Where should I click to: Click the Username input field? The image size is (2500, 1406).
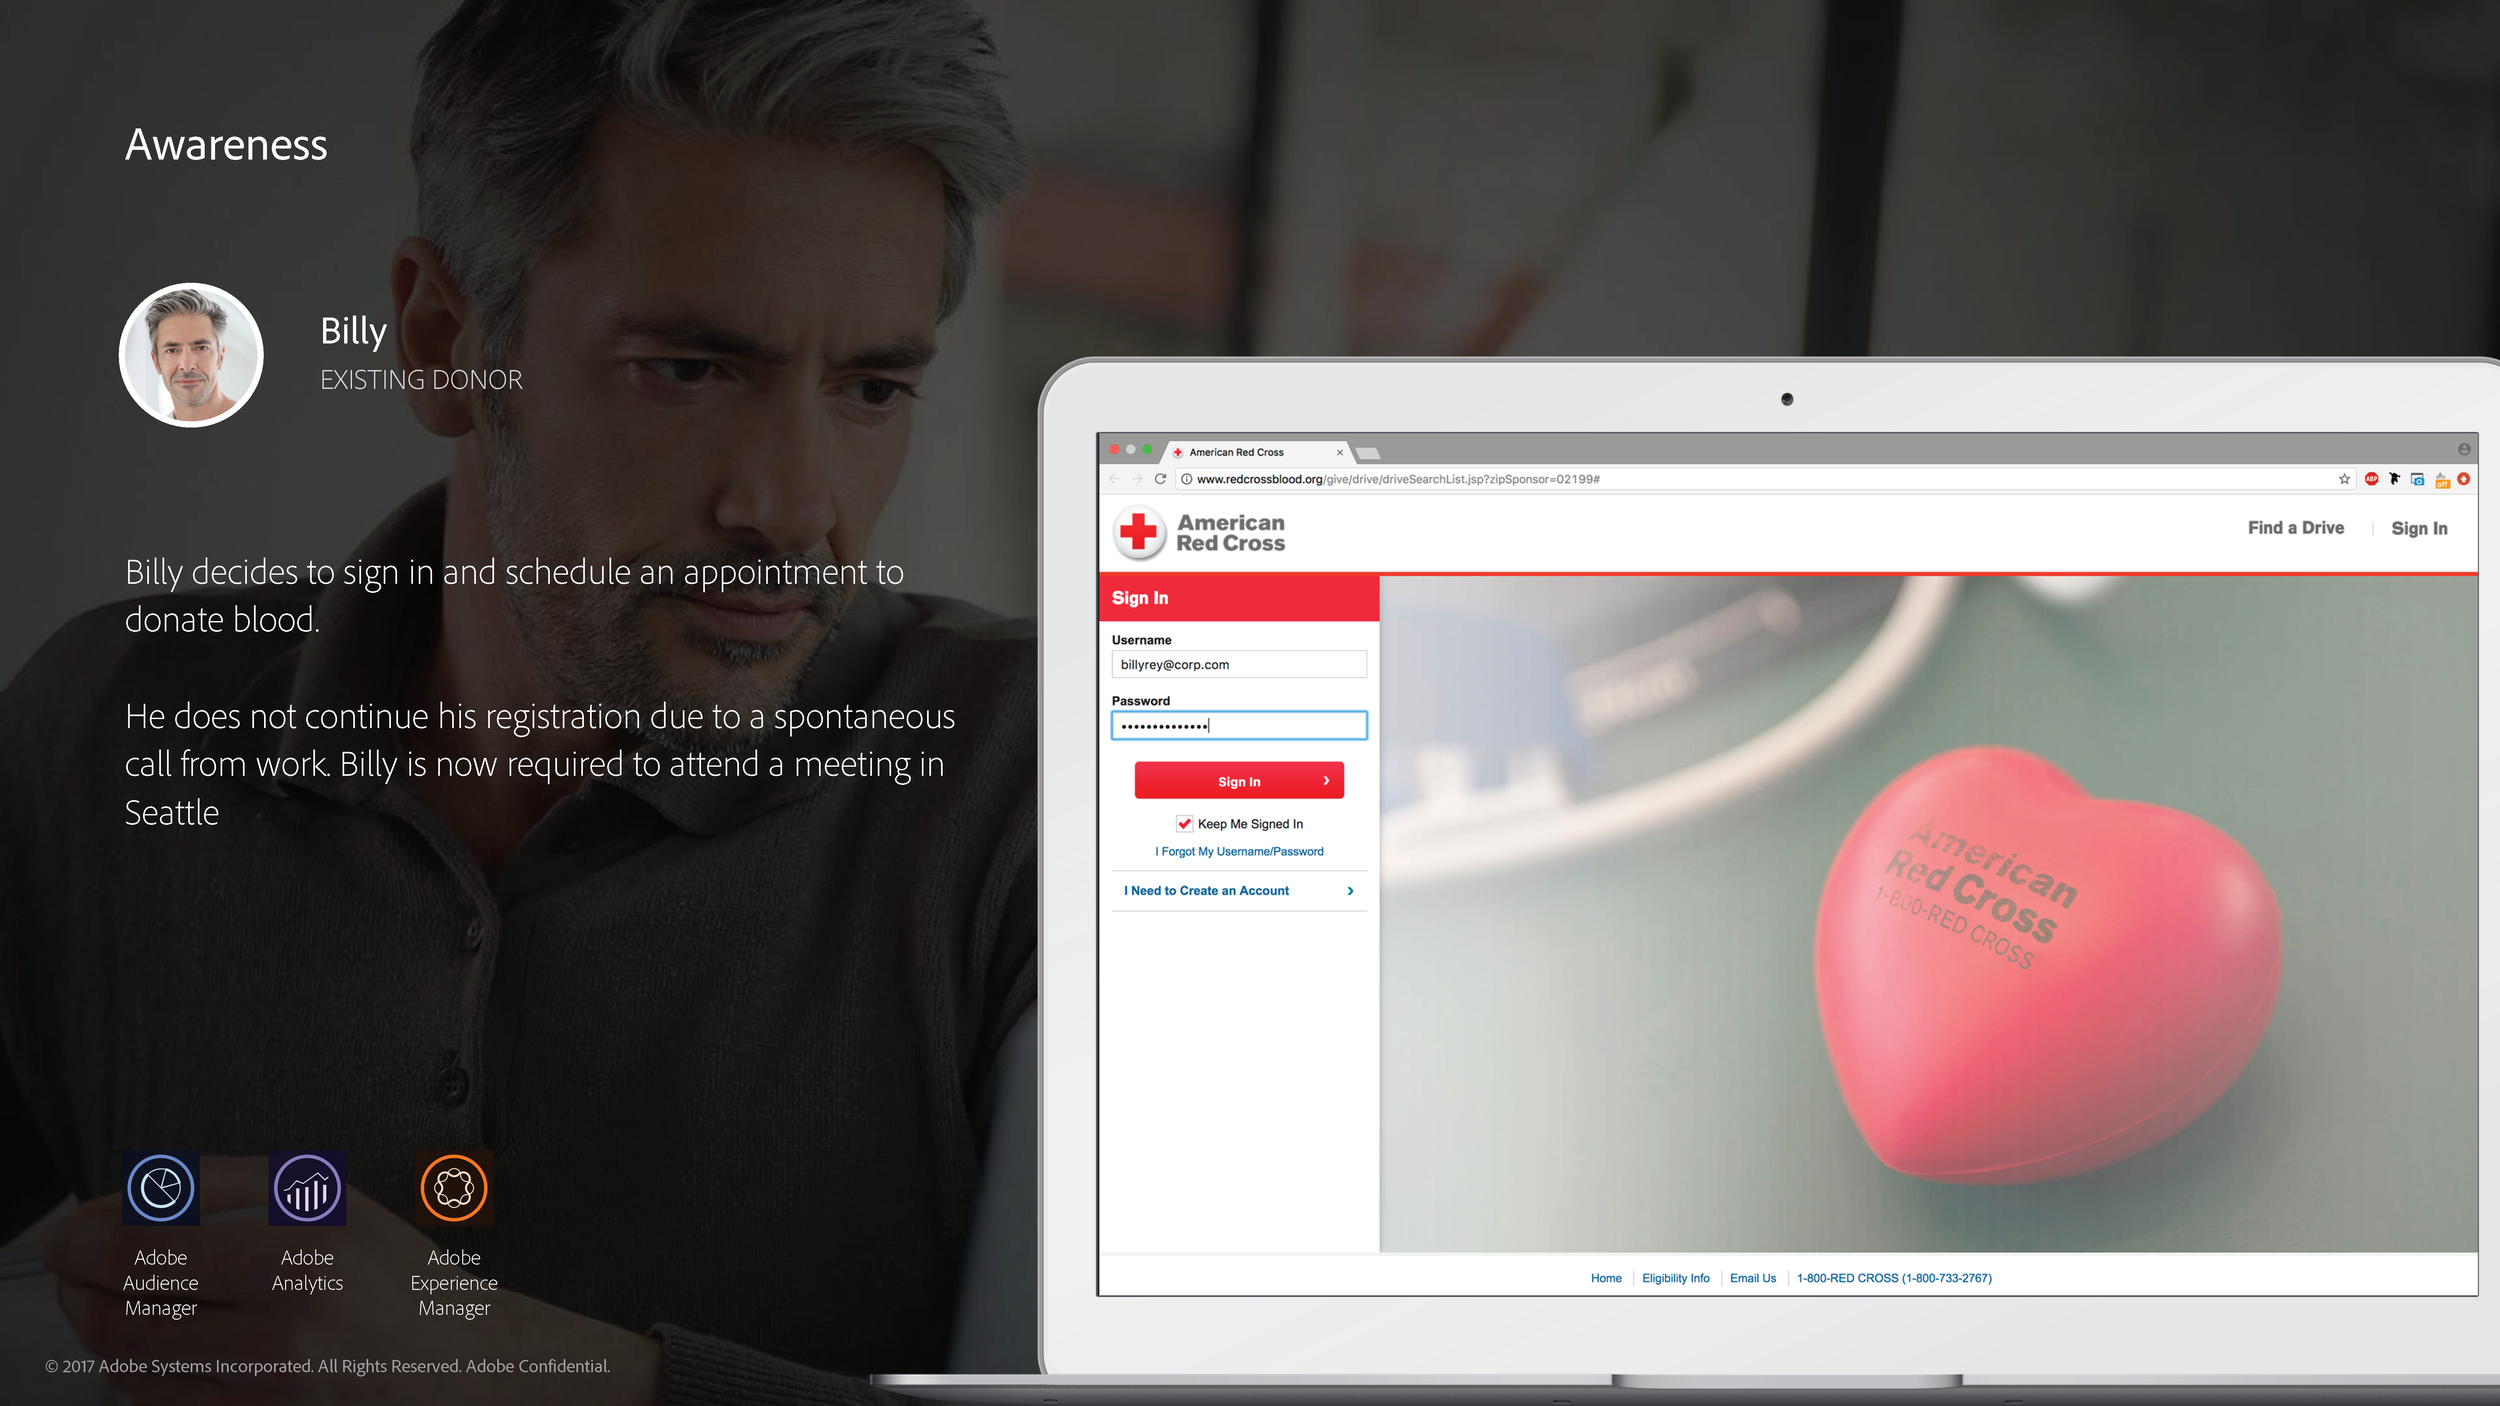click(x=1240, y=664)
